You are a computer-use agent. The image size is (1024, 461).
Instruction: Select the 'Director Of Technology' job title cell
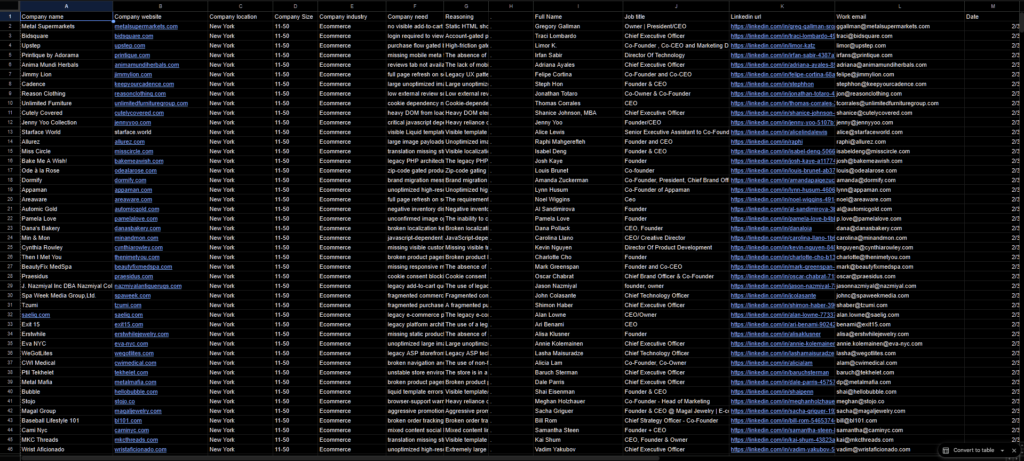point(676,55)
